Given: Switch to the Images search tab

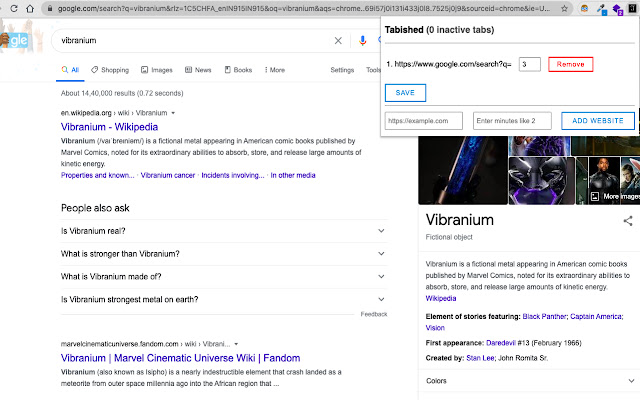Looking at the screenshot, I should click(158, 70).
